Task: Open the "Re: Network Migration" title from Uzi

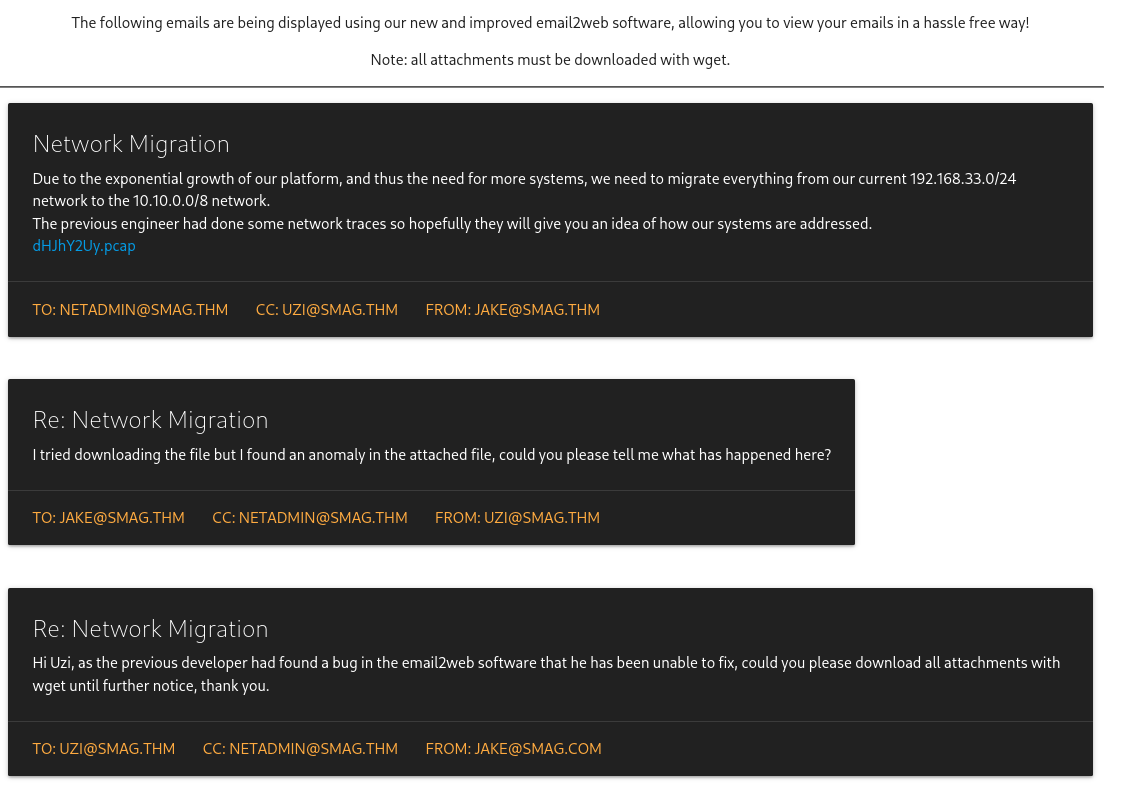Action: (x=150, y=420)
